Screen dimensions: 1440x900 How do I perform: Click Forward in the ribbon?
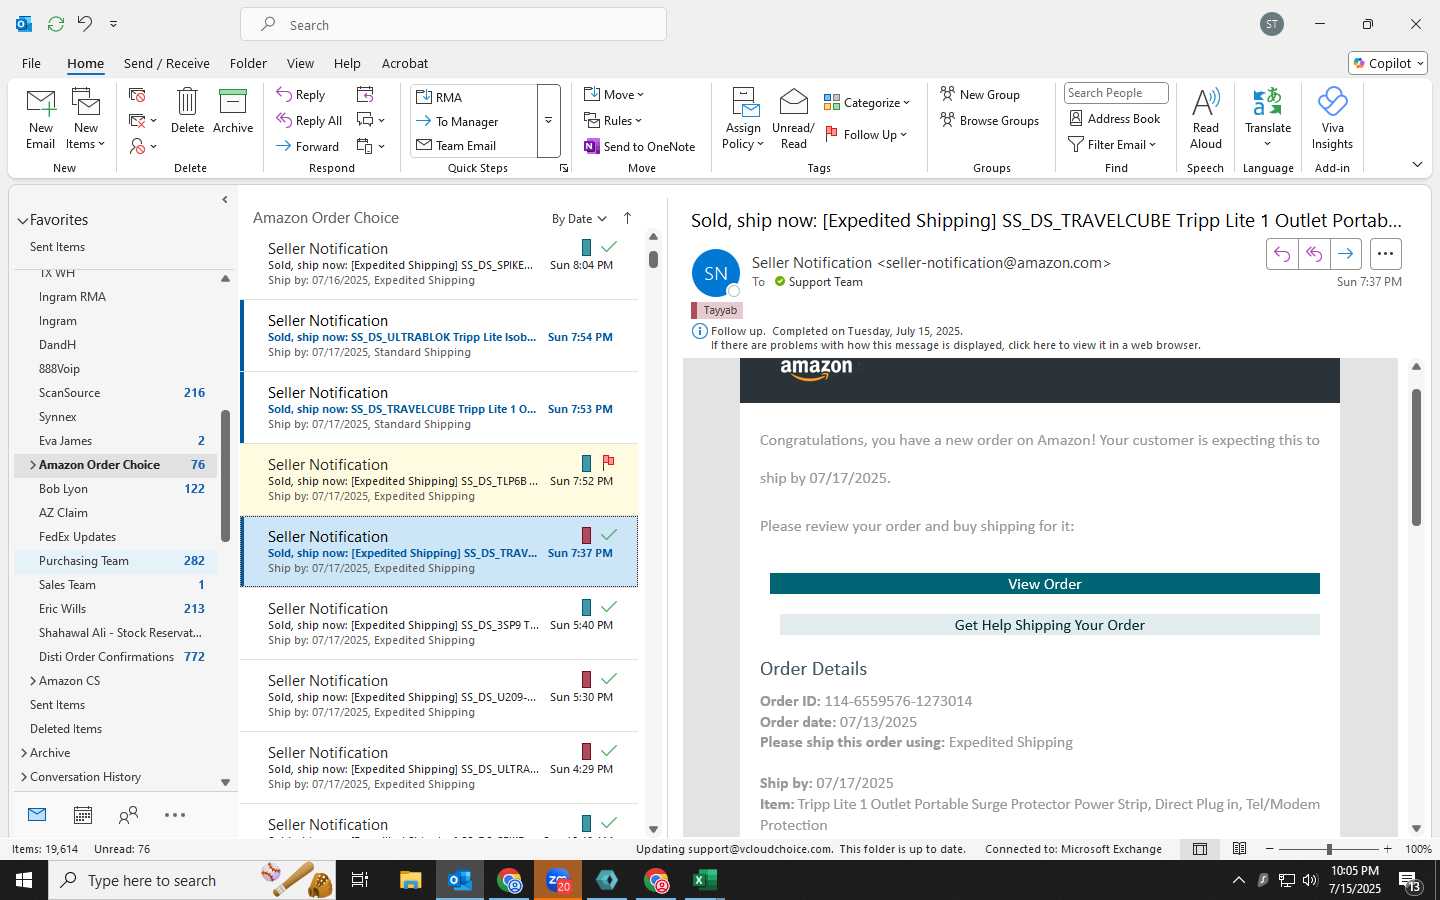[x=308, y=146]
